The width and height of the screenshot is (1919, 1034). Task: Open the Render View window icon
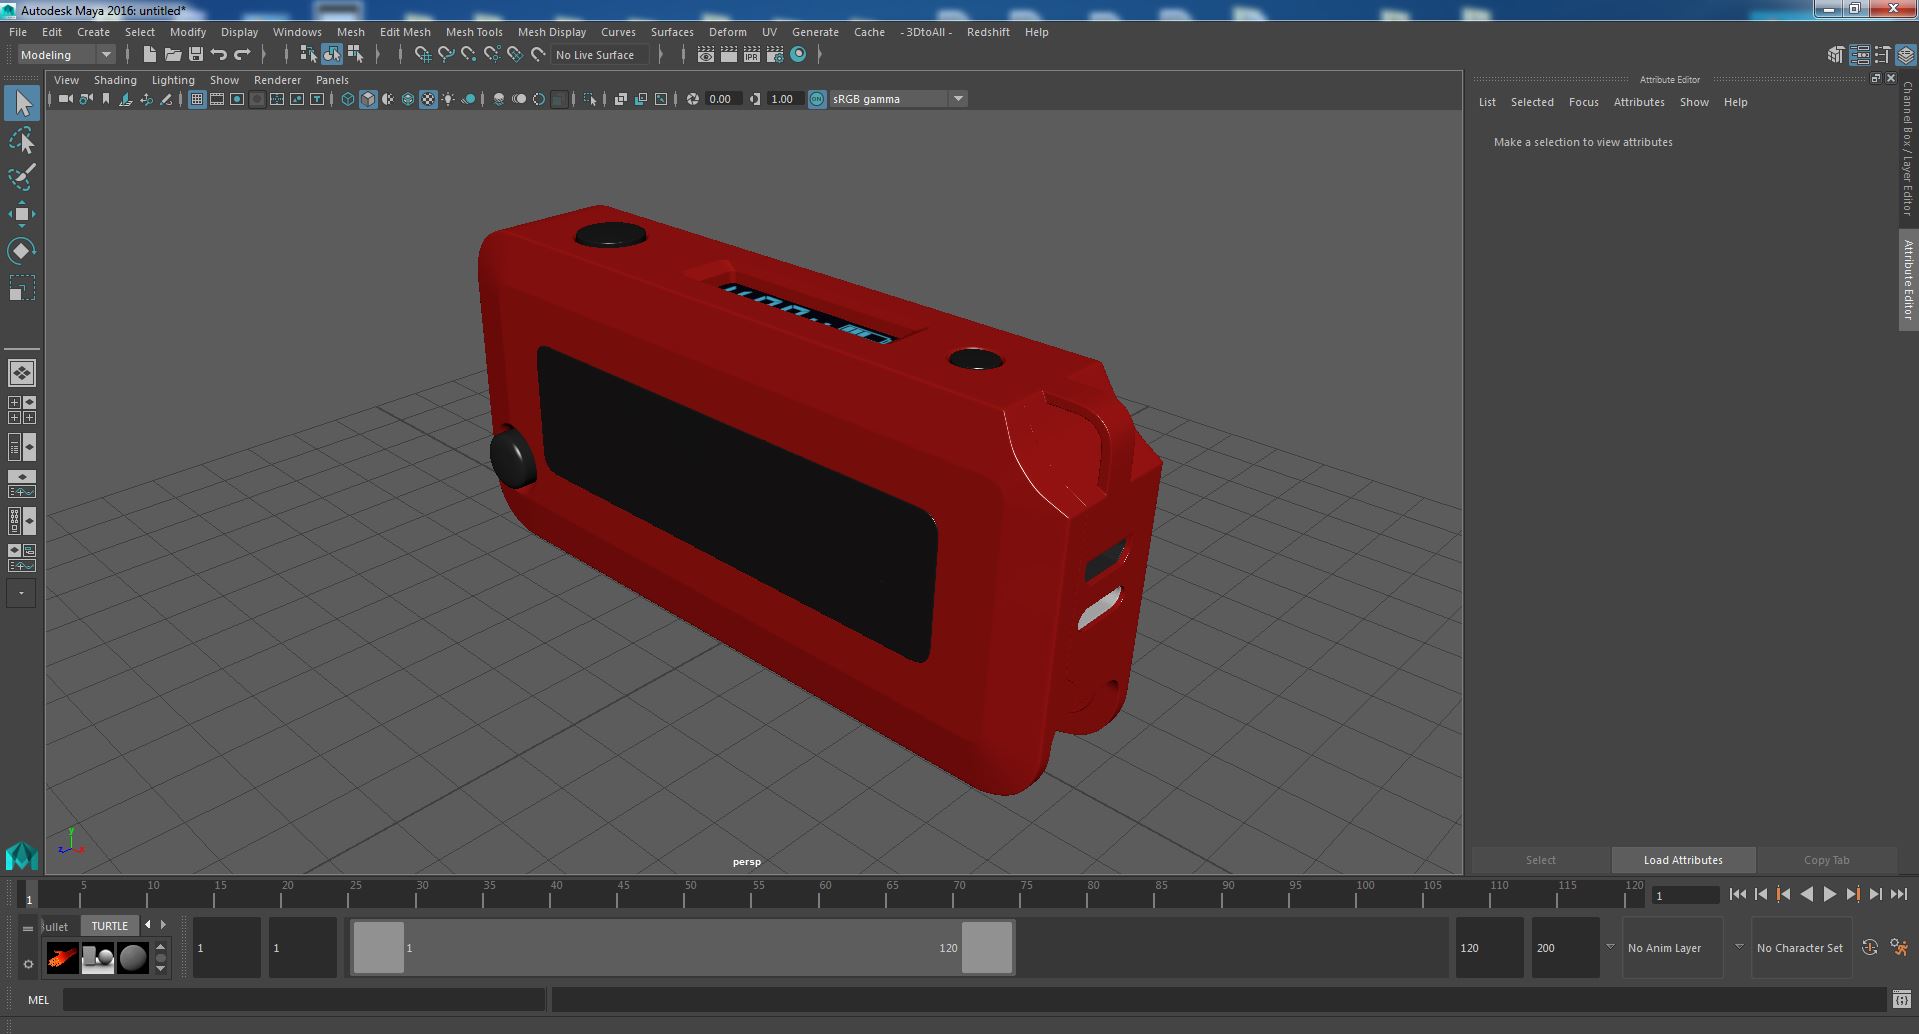pos(706,55)
